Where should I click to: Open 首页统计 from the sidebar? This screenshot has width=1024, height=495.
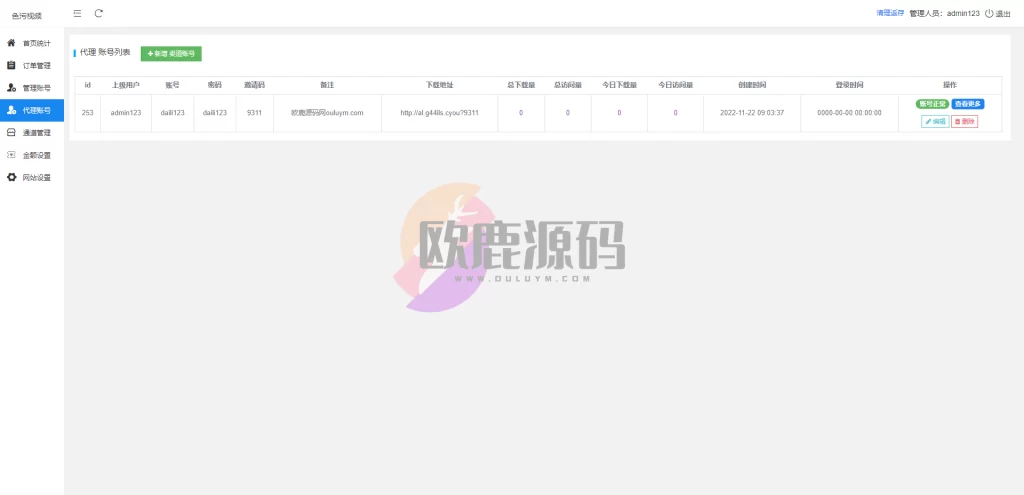click(x=32, y=43)
